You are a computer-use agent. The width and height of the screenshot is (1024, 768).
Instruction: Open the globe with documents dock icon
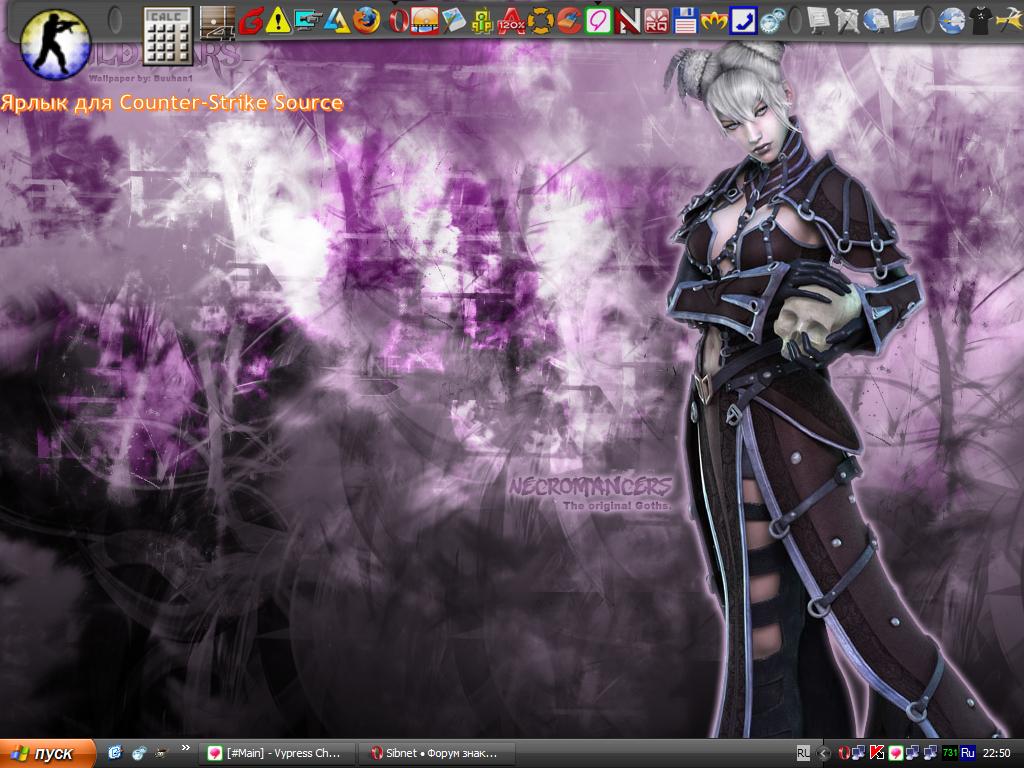(x=876, y=21)
